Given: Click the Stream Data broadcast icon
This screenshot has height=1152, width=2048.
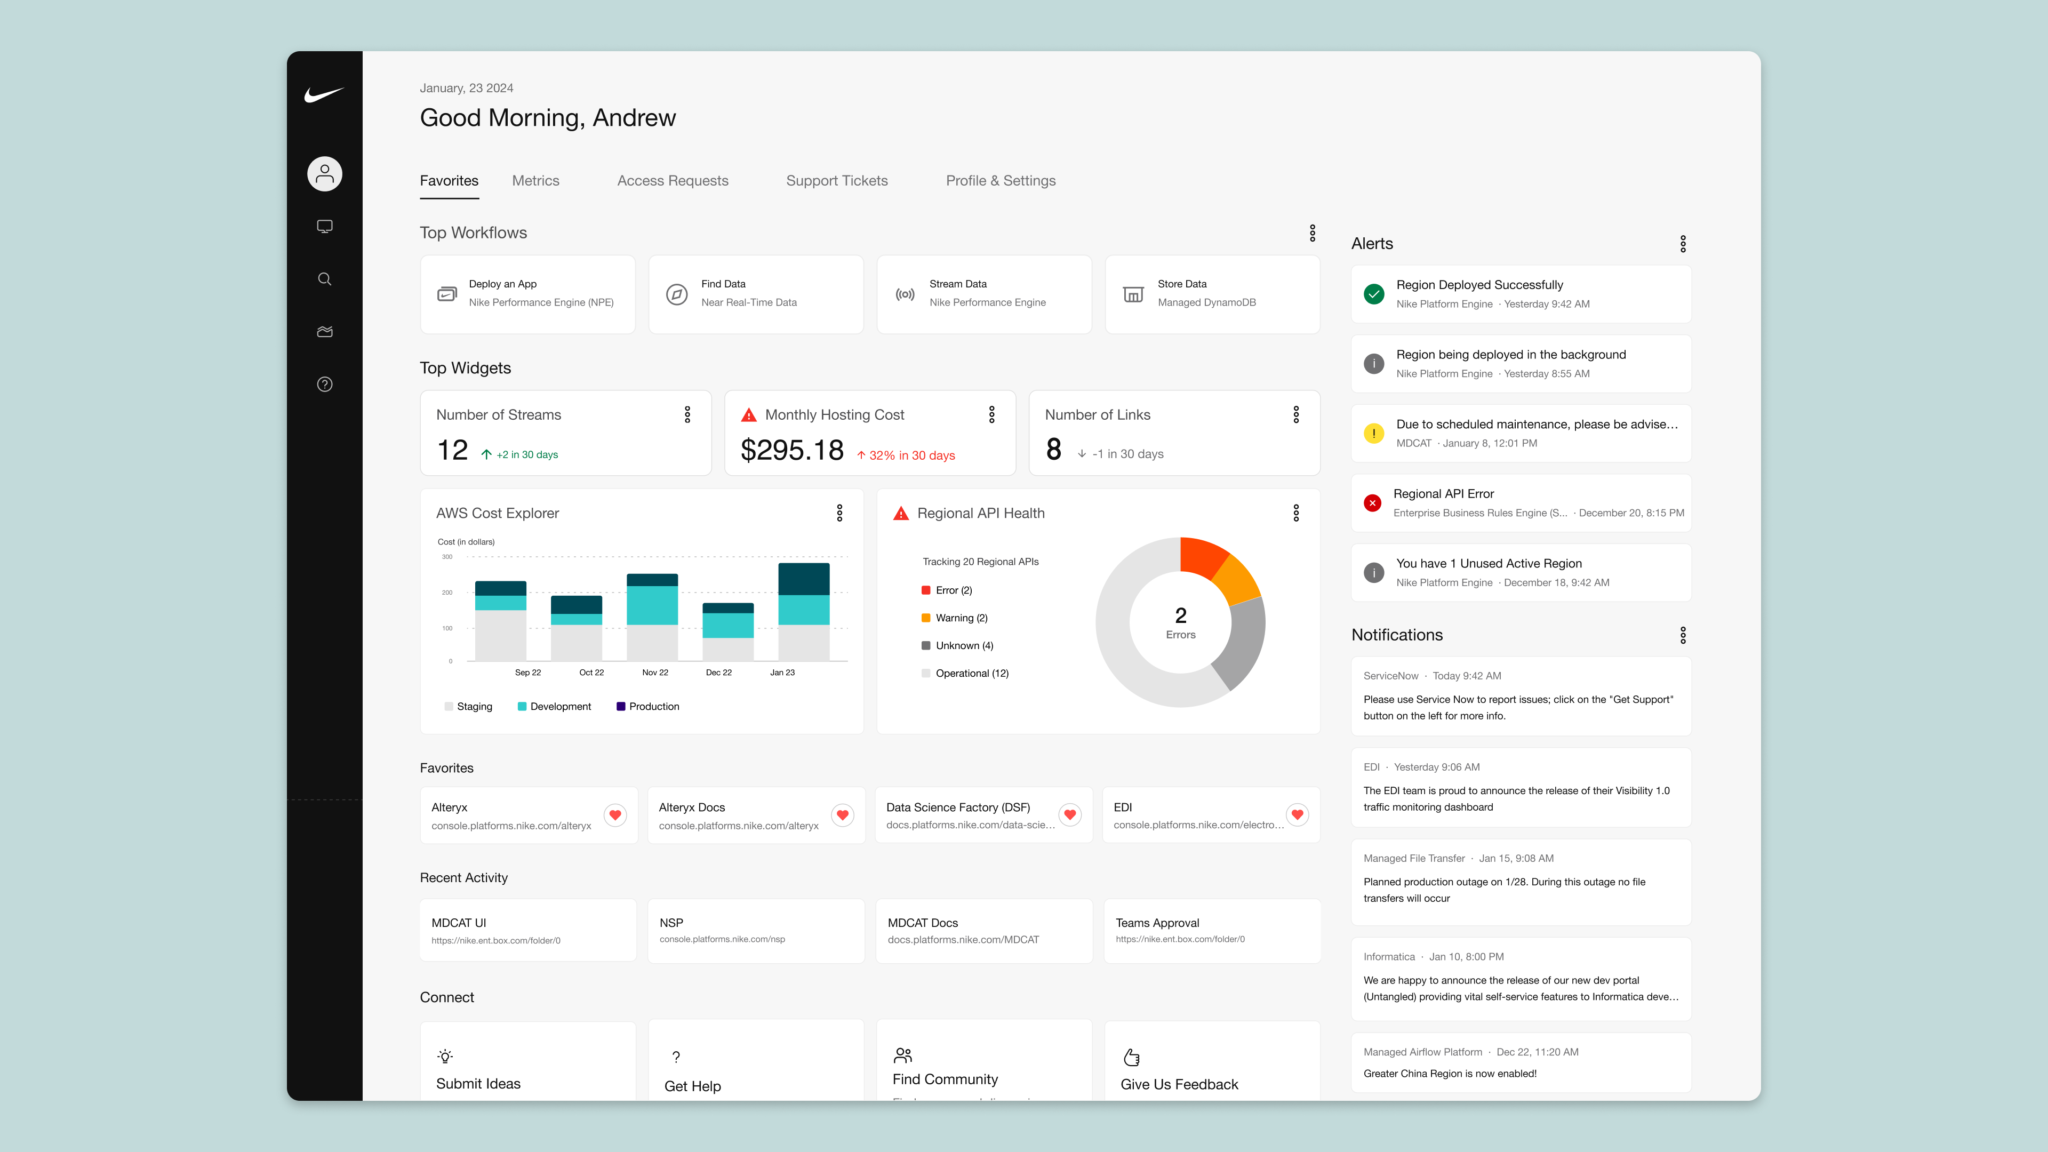Looking at the screenshot, I should (905, 294).
